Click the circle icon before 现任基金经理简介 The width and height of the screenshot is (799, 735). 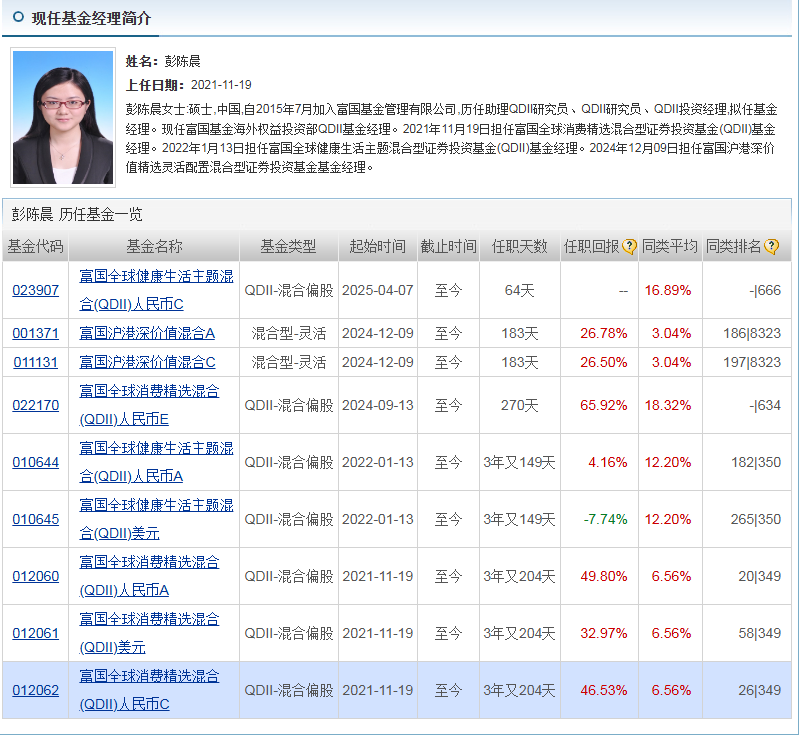18,17
